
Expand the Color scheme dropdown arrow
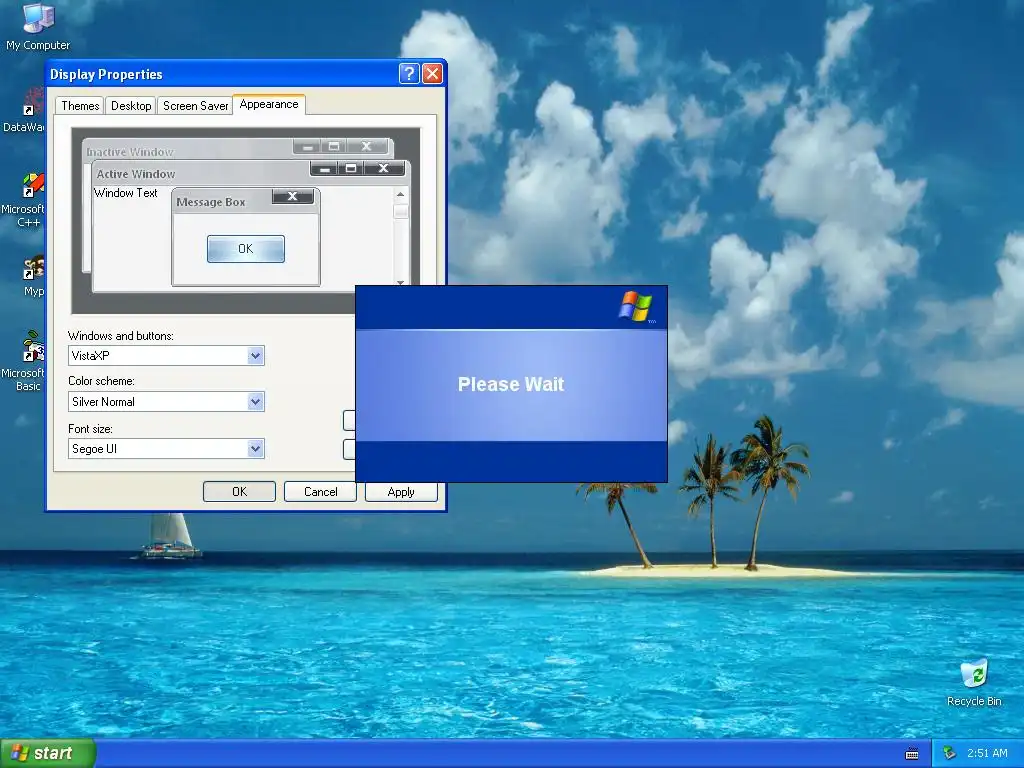tap(255, 402)
